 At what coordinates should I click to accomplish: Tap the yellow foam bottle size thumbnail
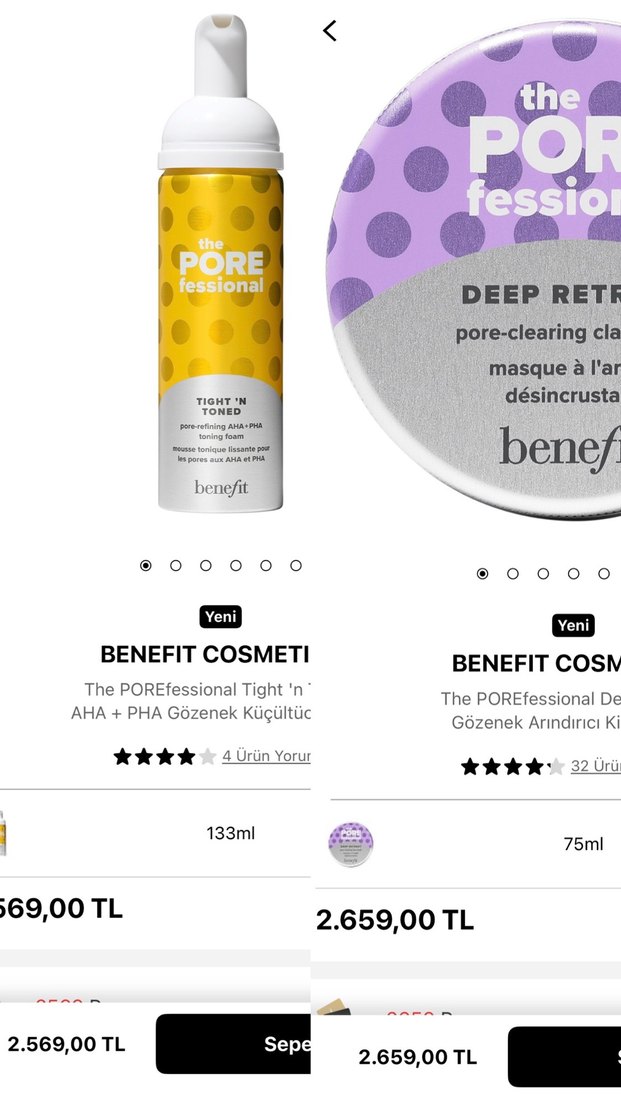tap(3, 833)
